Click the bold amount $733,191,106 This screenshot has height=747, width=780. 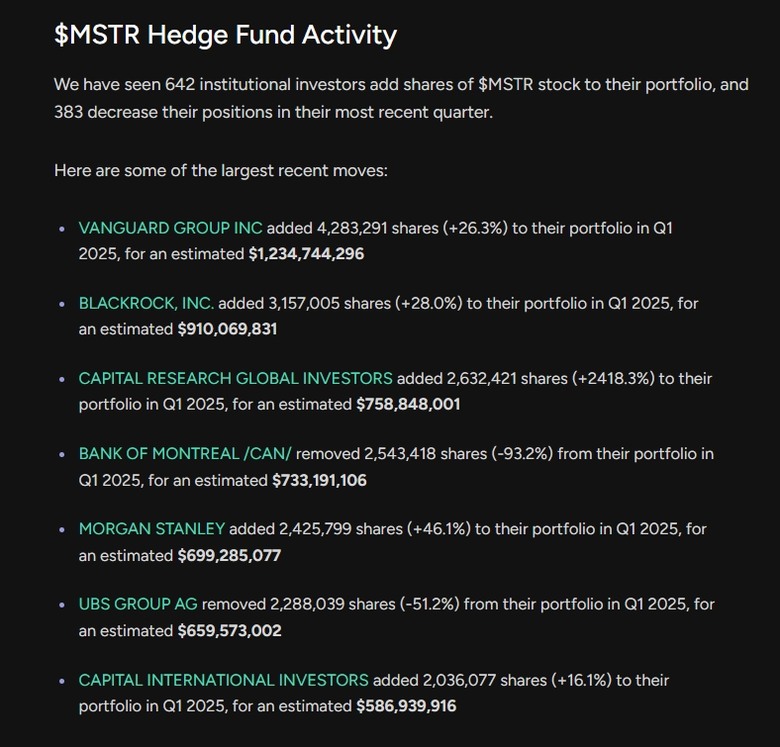tap(319, 480)
